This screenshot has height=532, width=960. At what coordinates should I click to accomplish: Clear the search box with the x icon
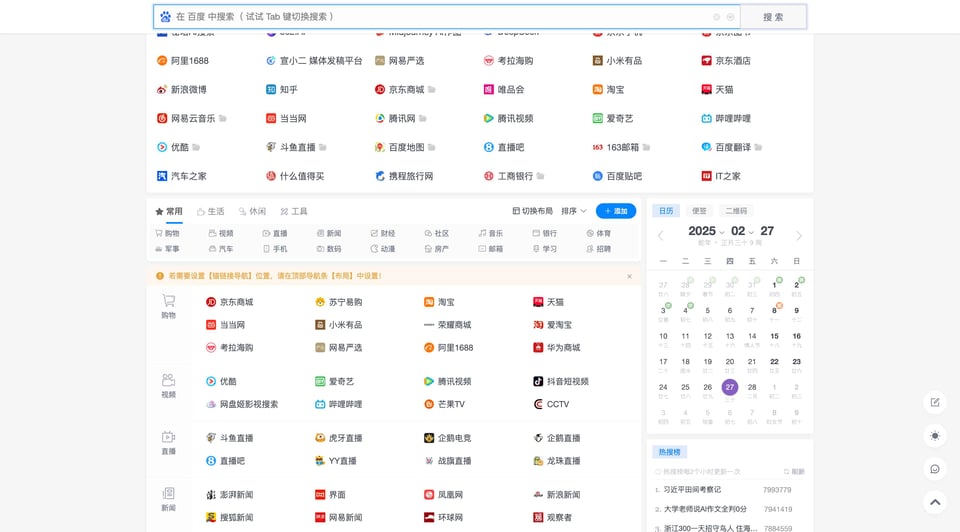(716, 17)
